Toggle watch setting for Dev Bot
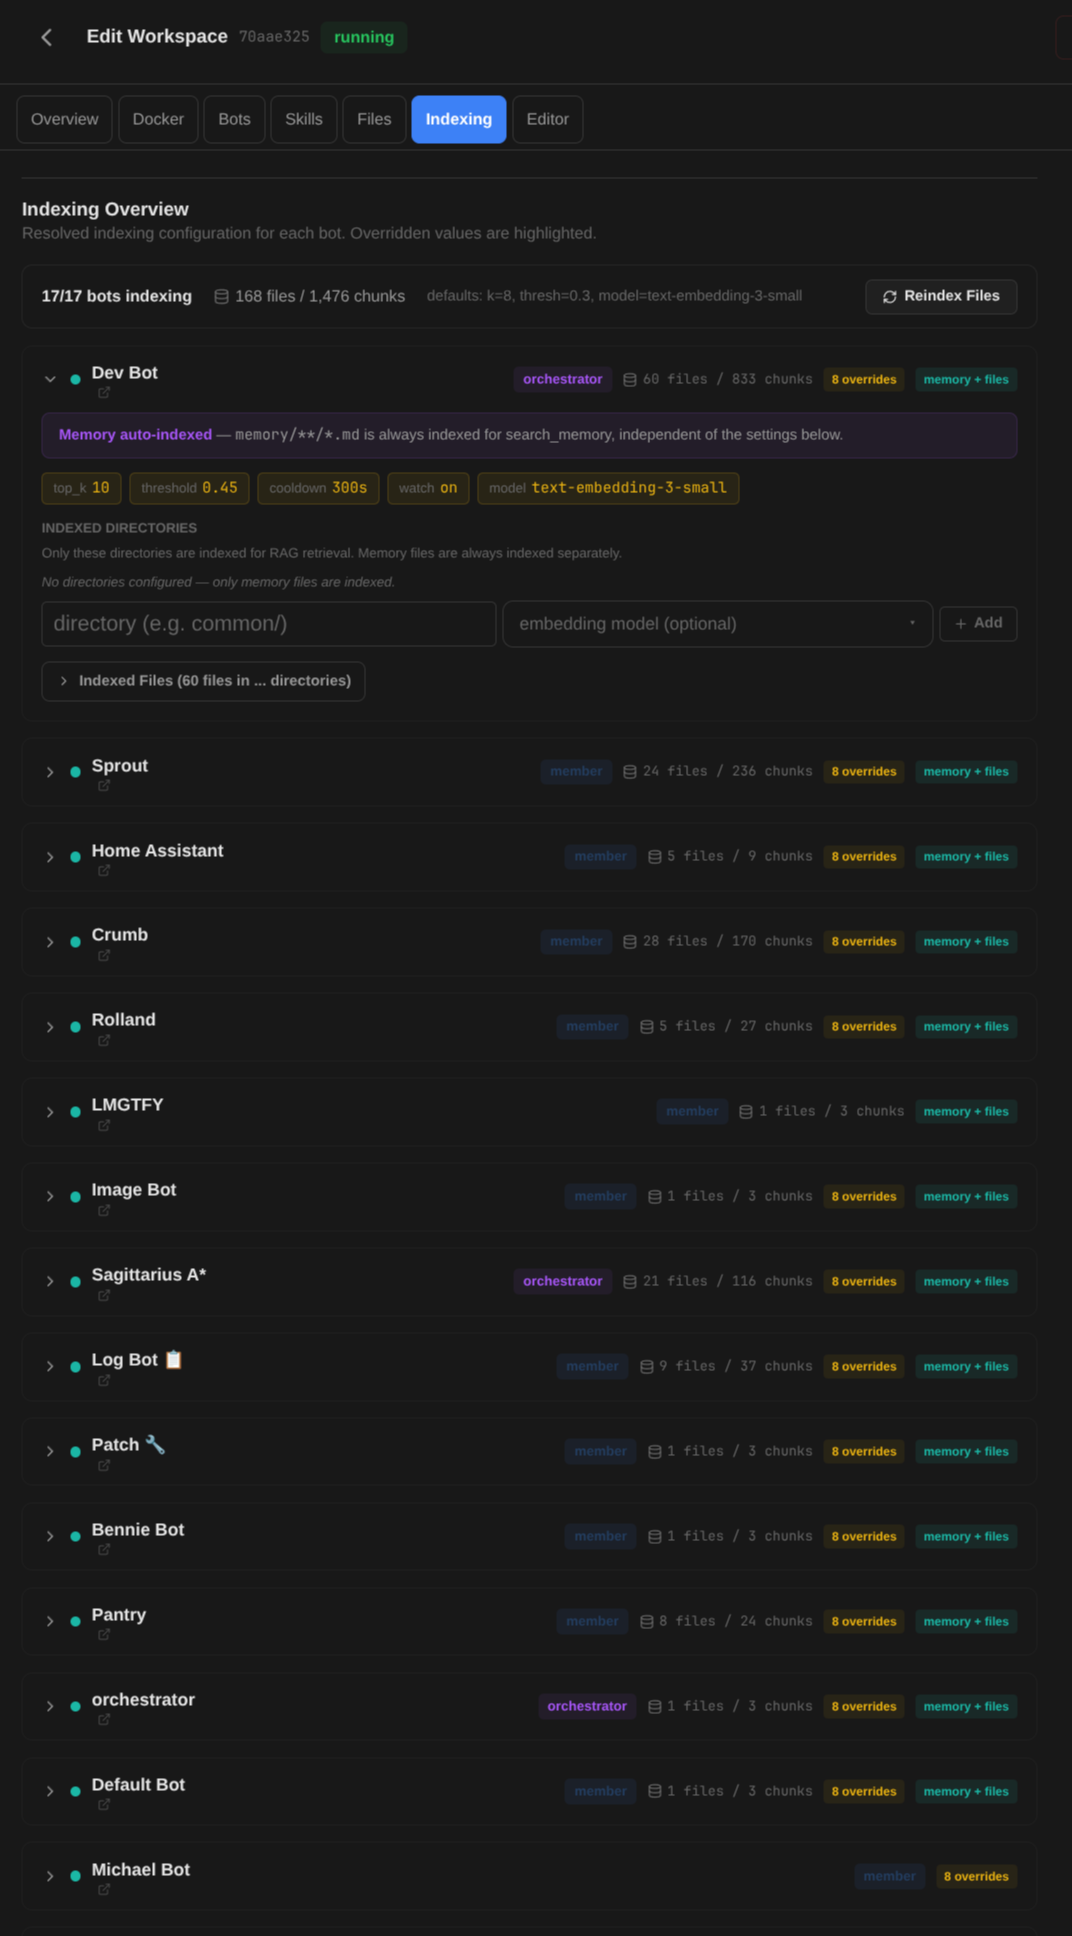 click(428, 488)
